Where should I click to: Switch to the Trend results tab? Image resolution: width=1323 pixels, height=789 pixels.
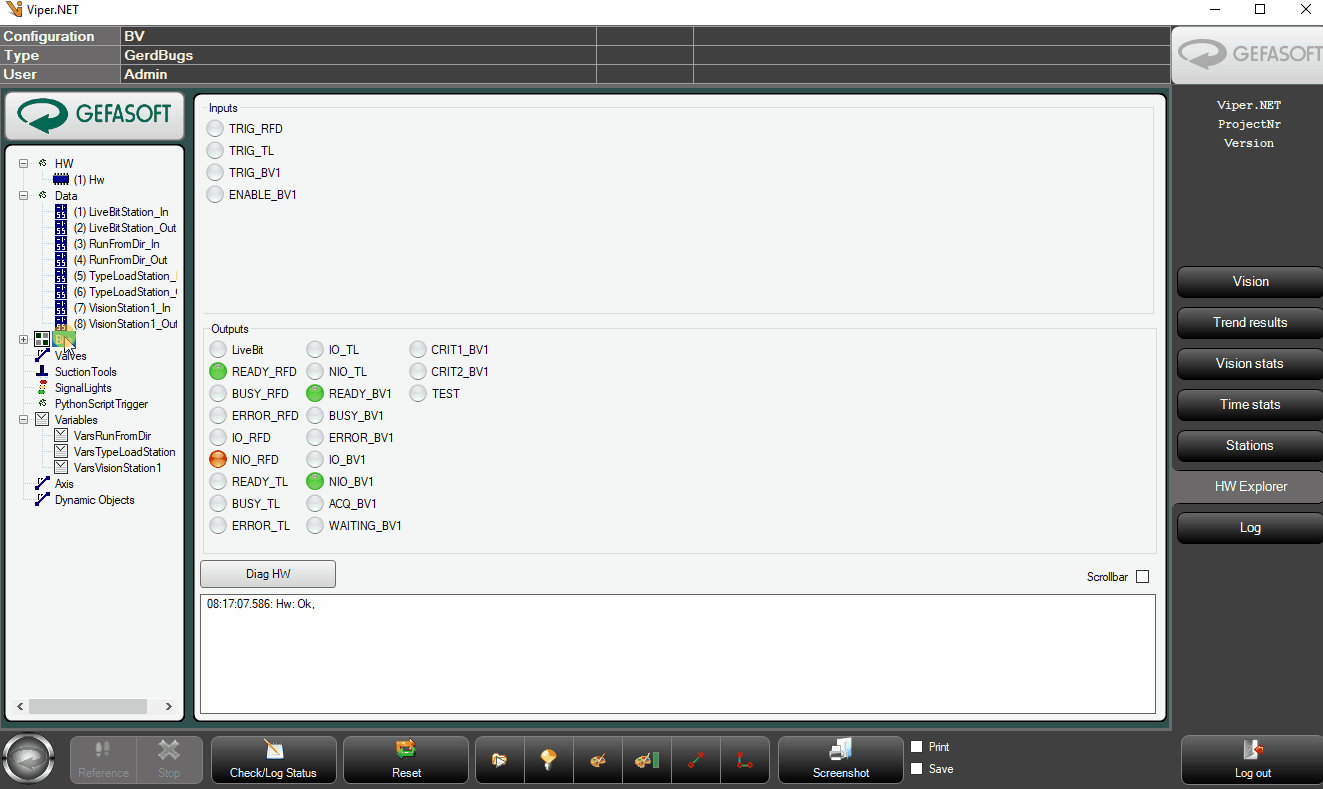point(1250,323)
